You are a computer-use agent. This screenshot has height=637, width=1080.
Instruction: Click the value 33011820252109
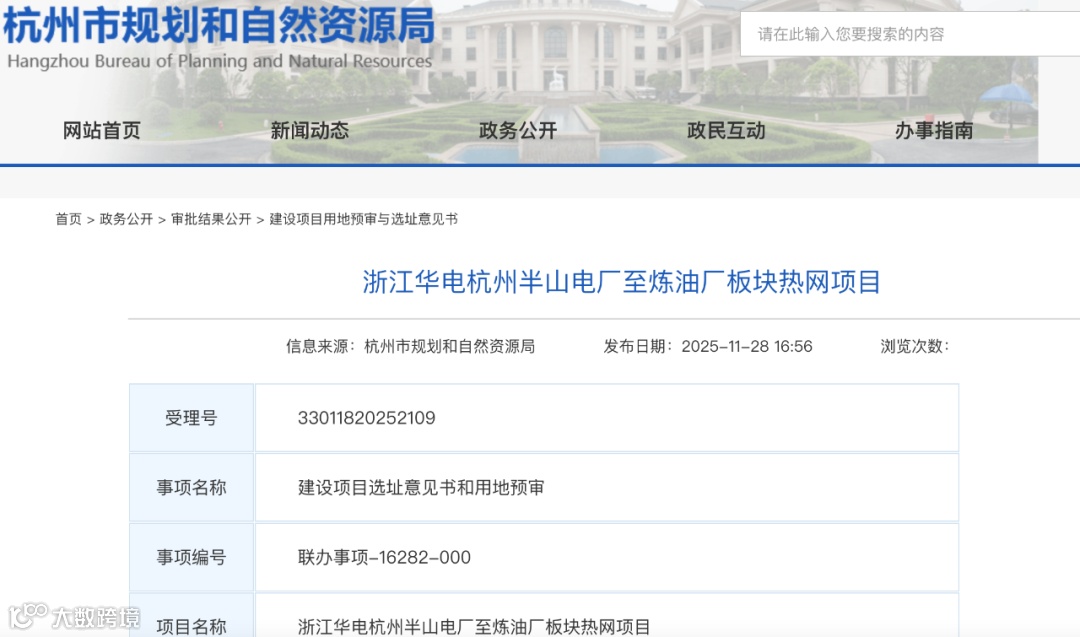click(366, 418)
